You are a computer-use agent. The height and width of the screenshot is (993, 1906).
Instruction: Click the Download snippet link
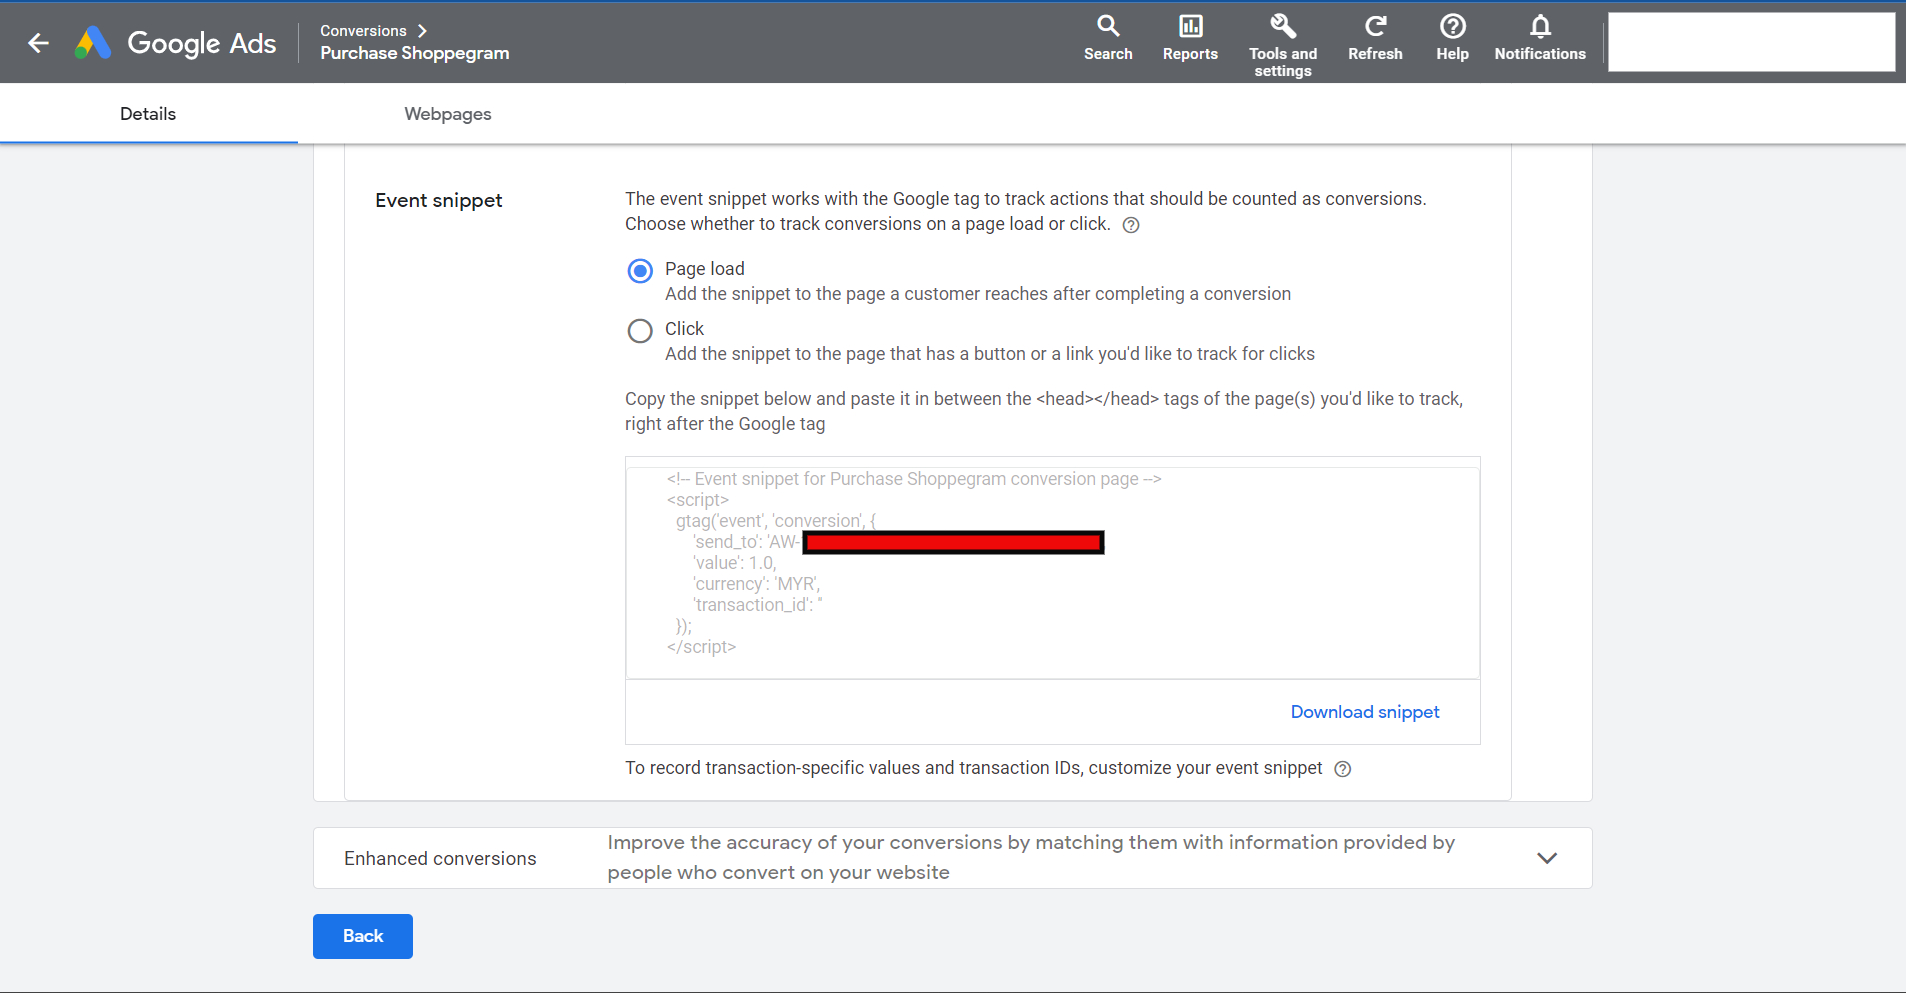click(x=1365, y=712)
